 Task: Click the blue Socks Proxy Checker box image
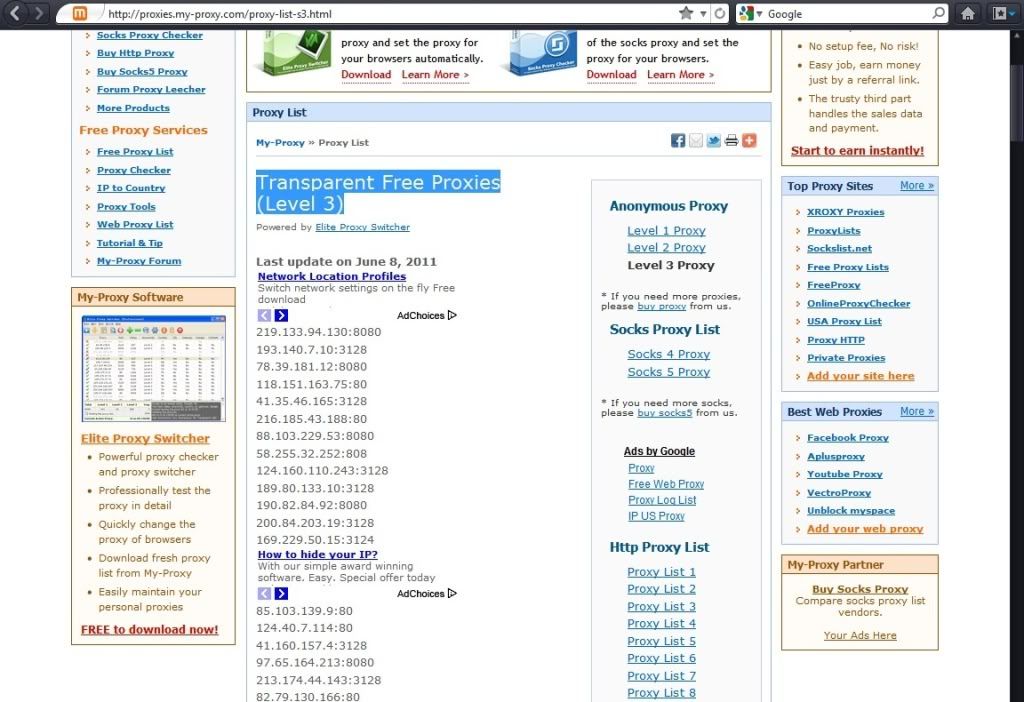539,53
